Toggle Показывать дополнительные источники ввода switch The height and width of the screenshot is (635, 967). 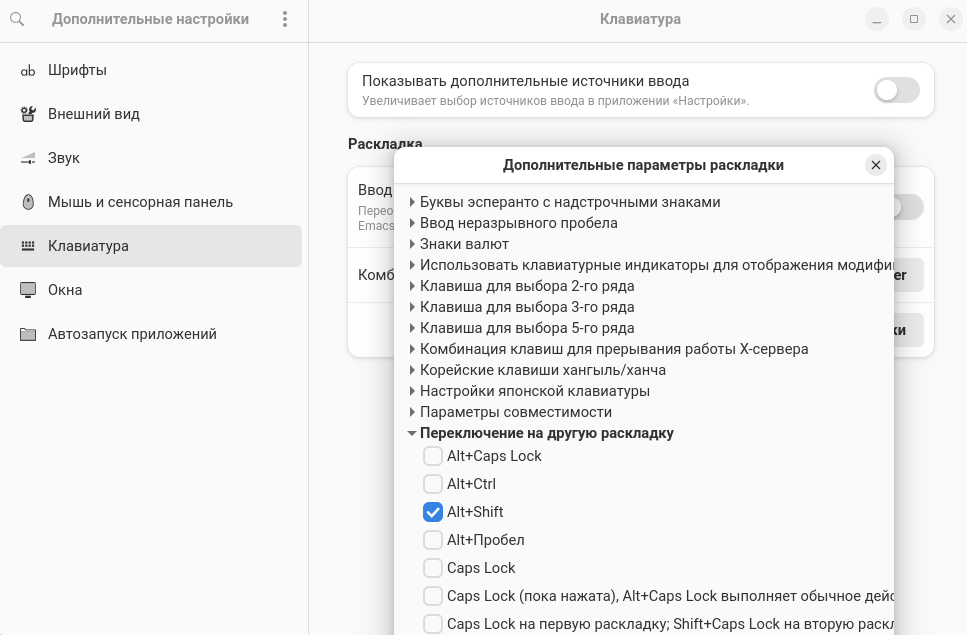896,90
